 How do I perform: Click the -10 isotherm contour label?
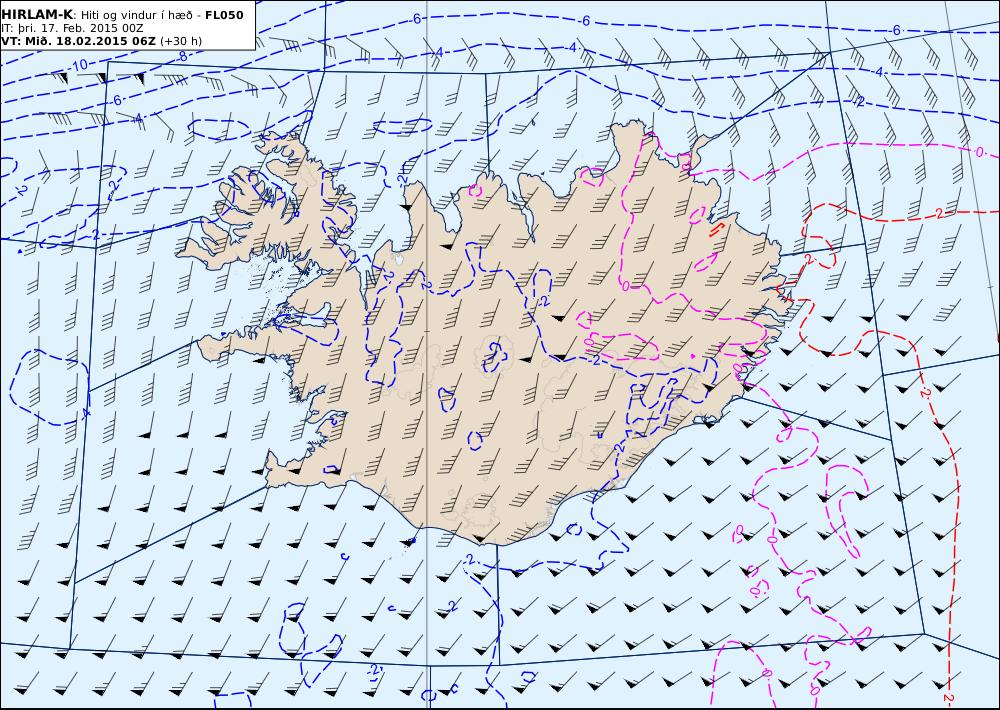[x=78, y=66]
